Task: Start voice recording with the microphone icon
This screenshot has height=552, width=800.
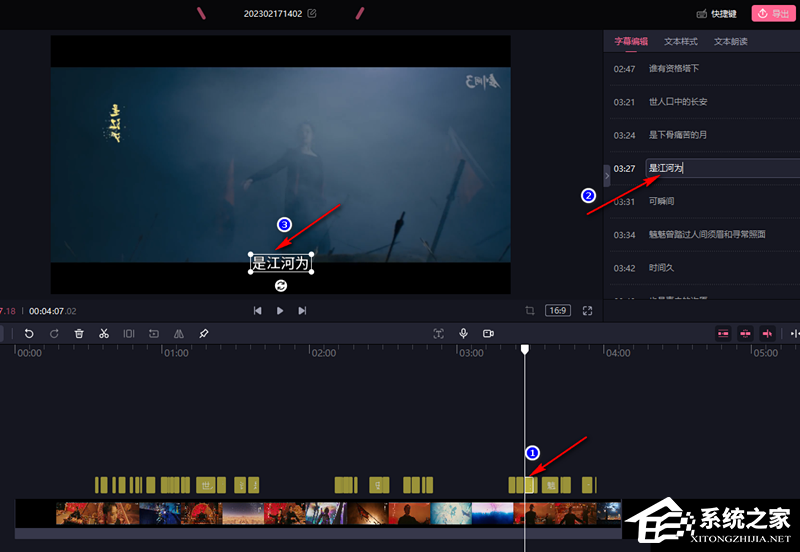Action: 463,334
